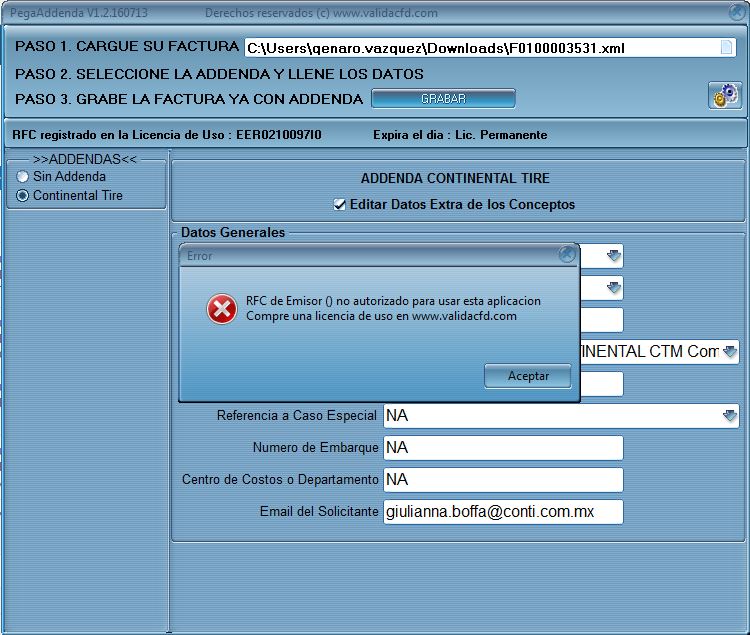Open the settings gears icon
Viewport: 750px width, 635px height.
coord(725,96)
